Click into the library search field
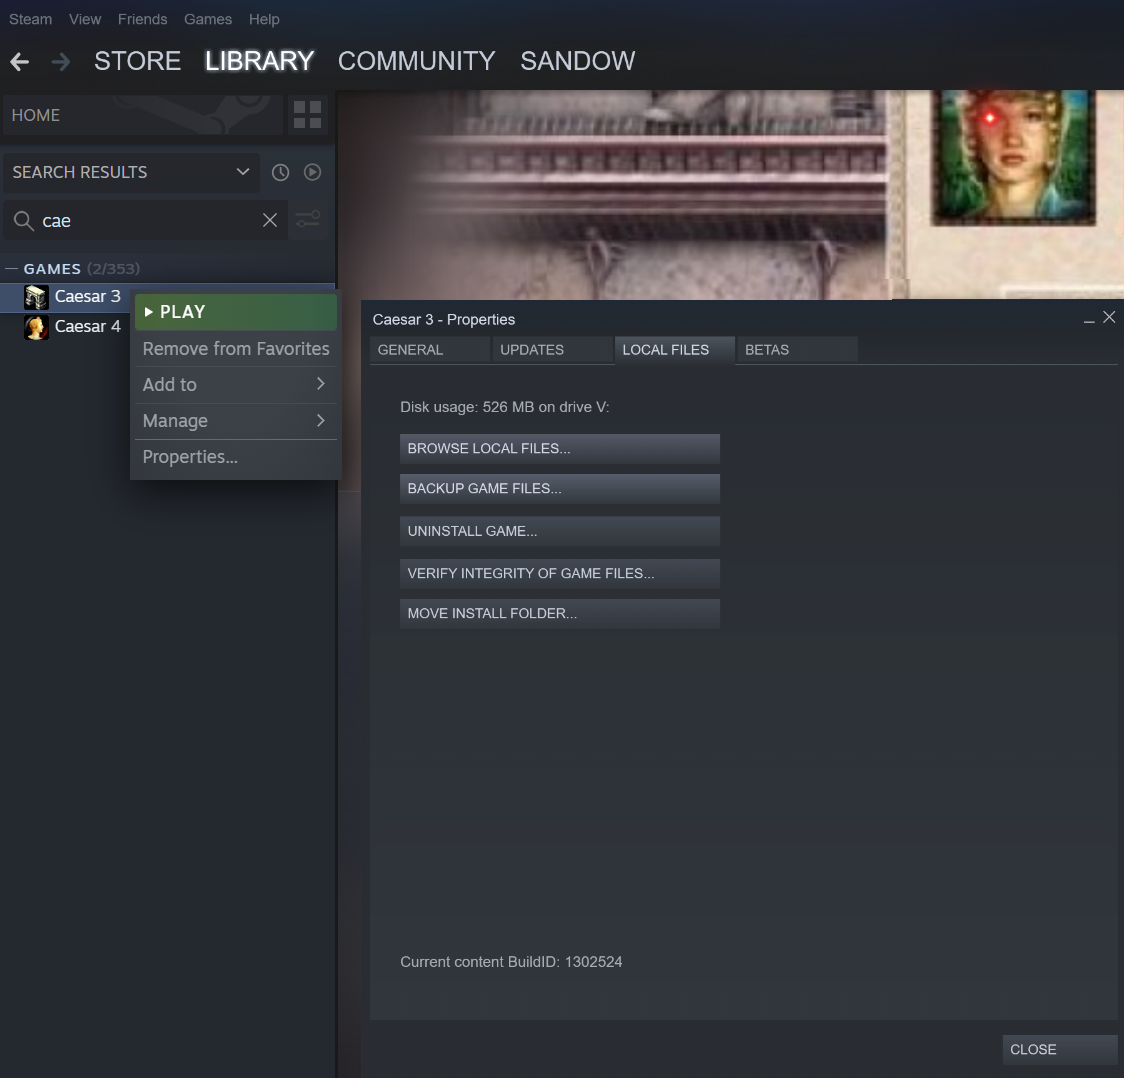 pyautogui.click(x=147, y=221)
